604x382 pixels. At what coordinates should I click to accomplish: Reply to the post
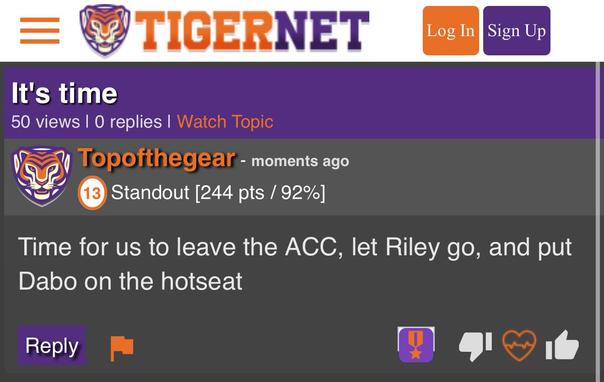tap(52, 345)
